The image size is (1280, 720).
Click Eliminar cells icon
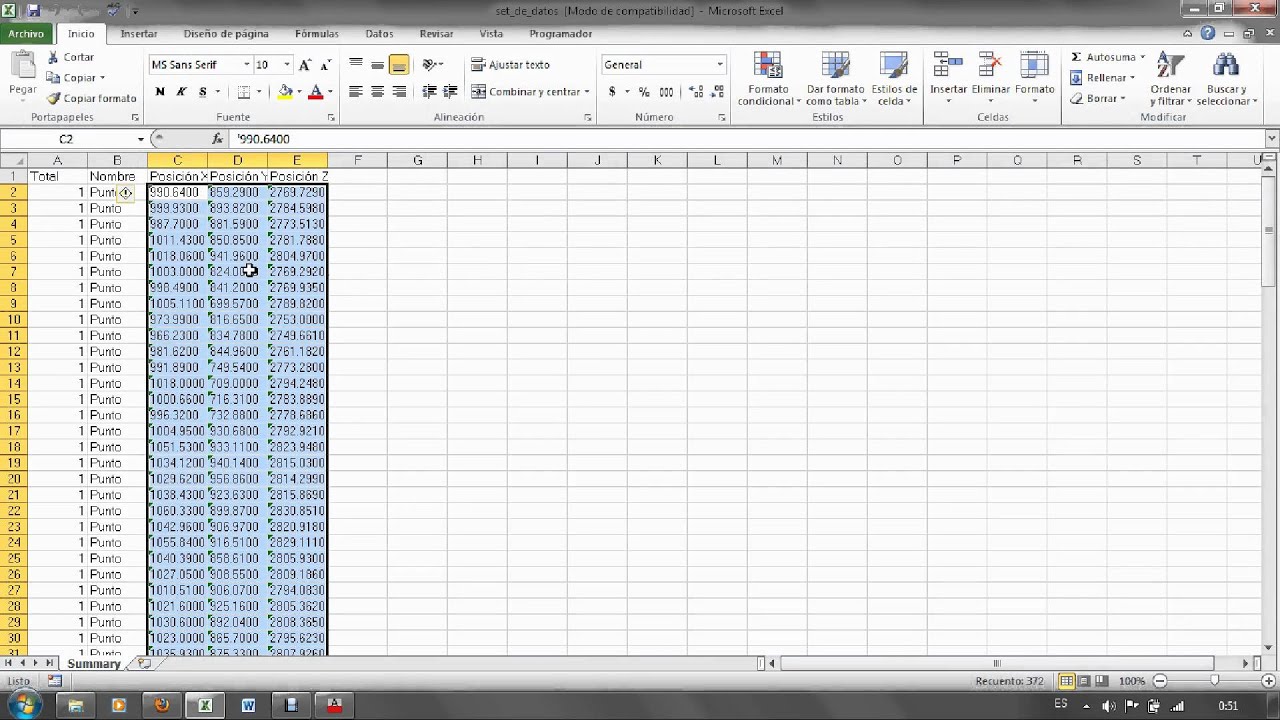tap(991, 66)
